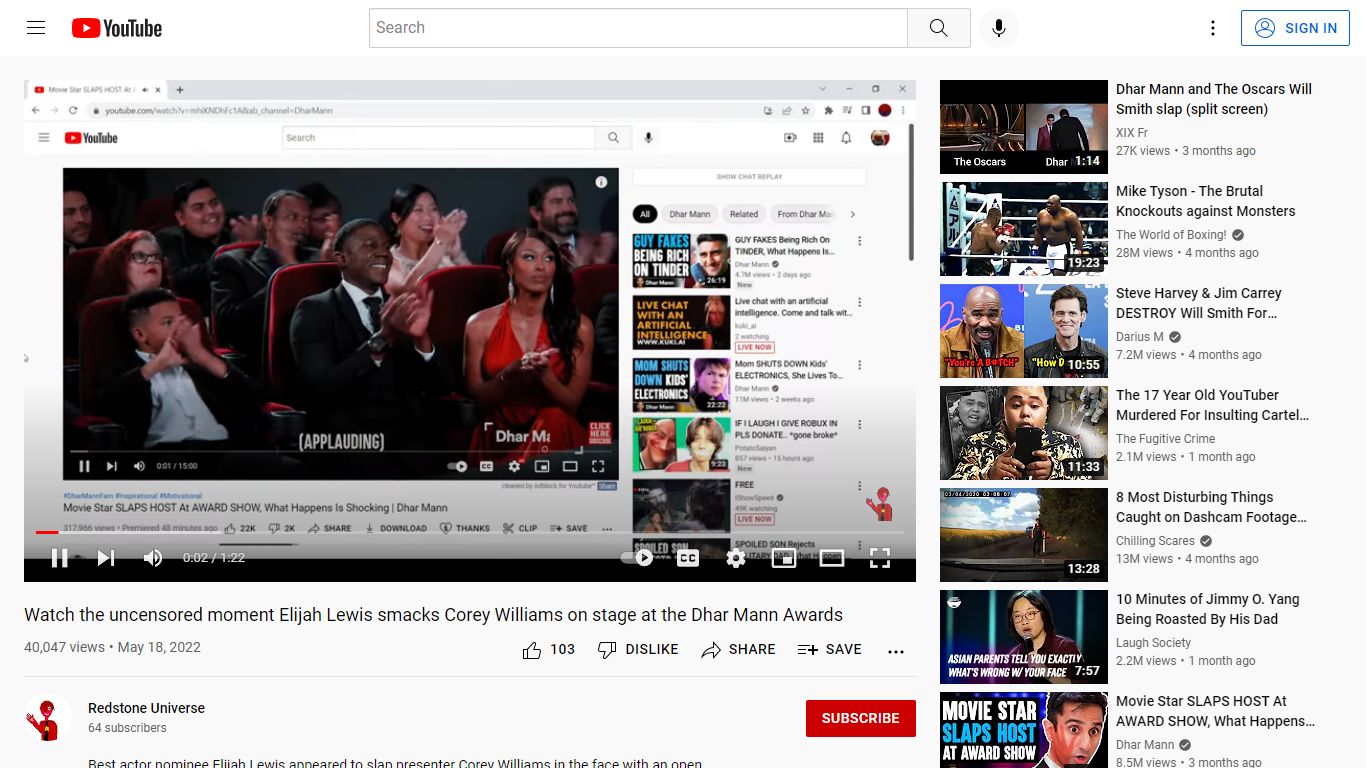Image resolution: width=1366 pixels, height=768 pixels.
Task: Click the '64 subscribers' count
Action: click(x=127, y=728)
